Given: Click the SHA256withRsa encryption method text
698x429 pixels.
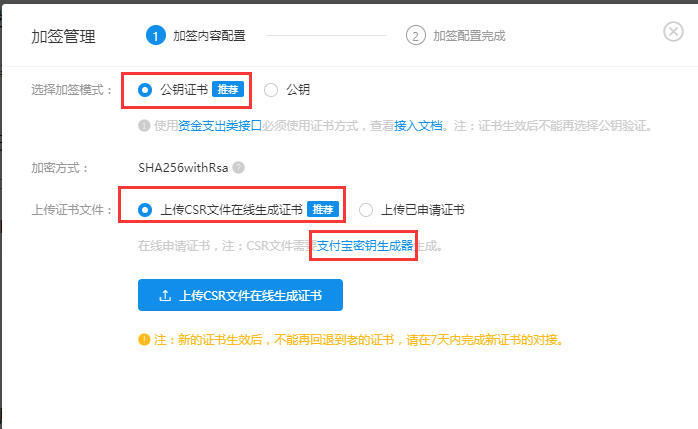Looking at the screenshot, I should pos(183,168).
